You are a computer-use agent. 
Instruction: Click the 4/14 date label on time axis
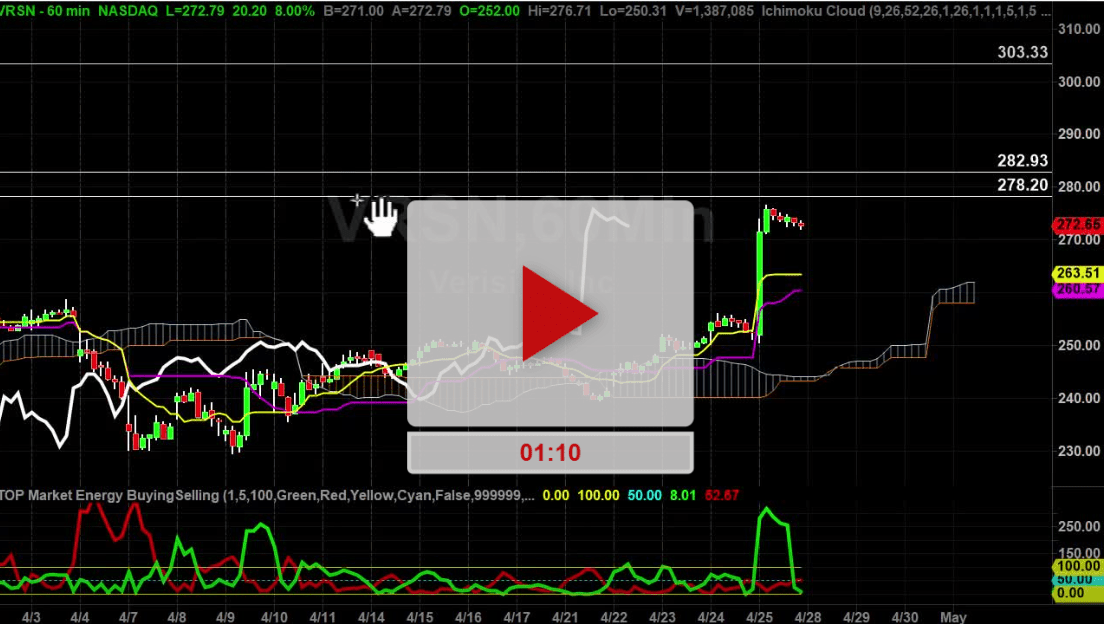[371, 617]
